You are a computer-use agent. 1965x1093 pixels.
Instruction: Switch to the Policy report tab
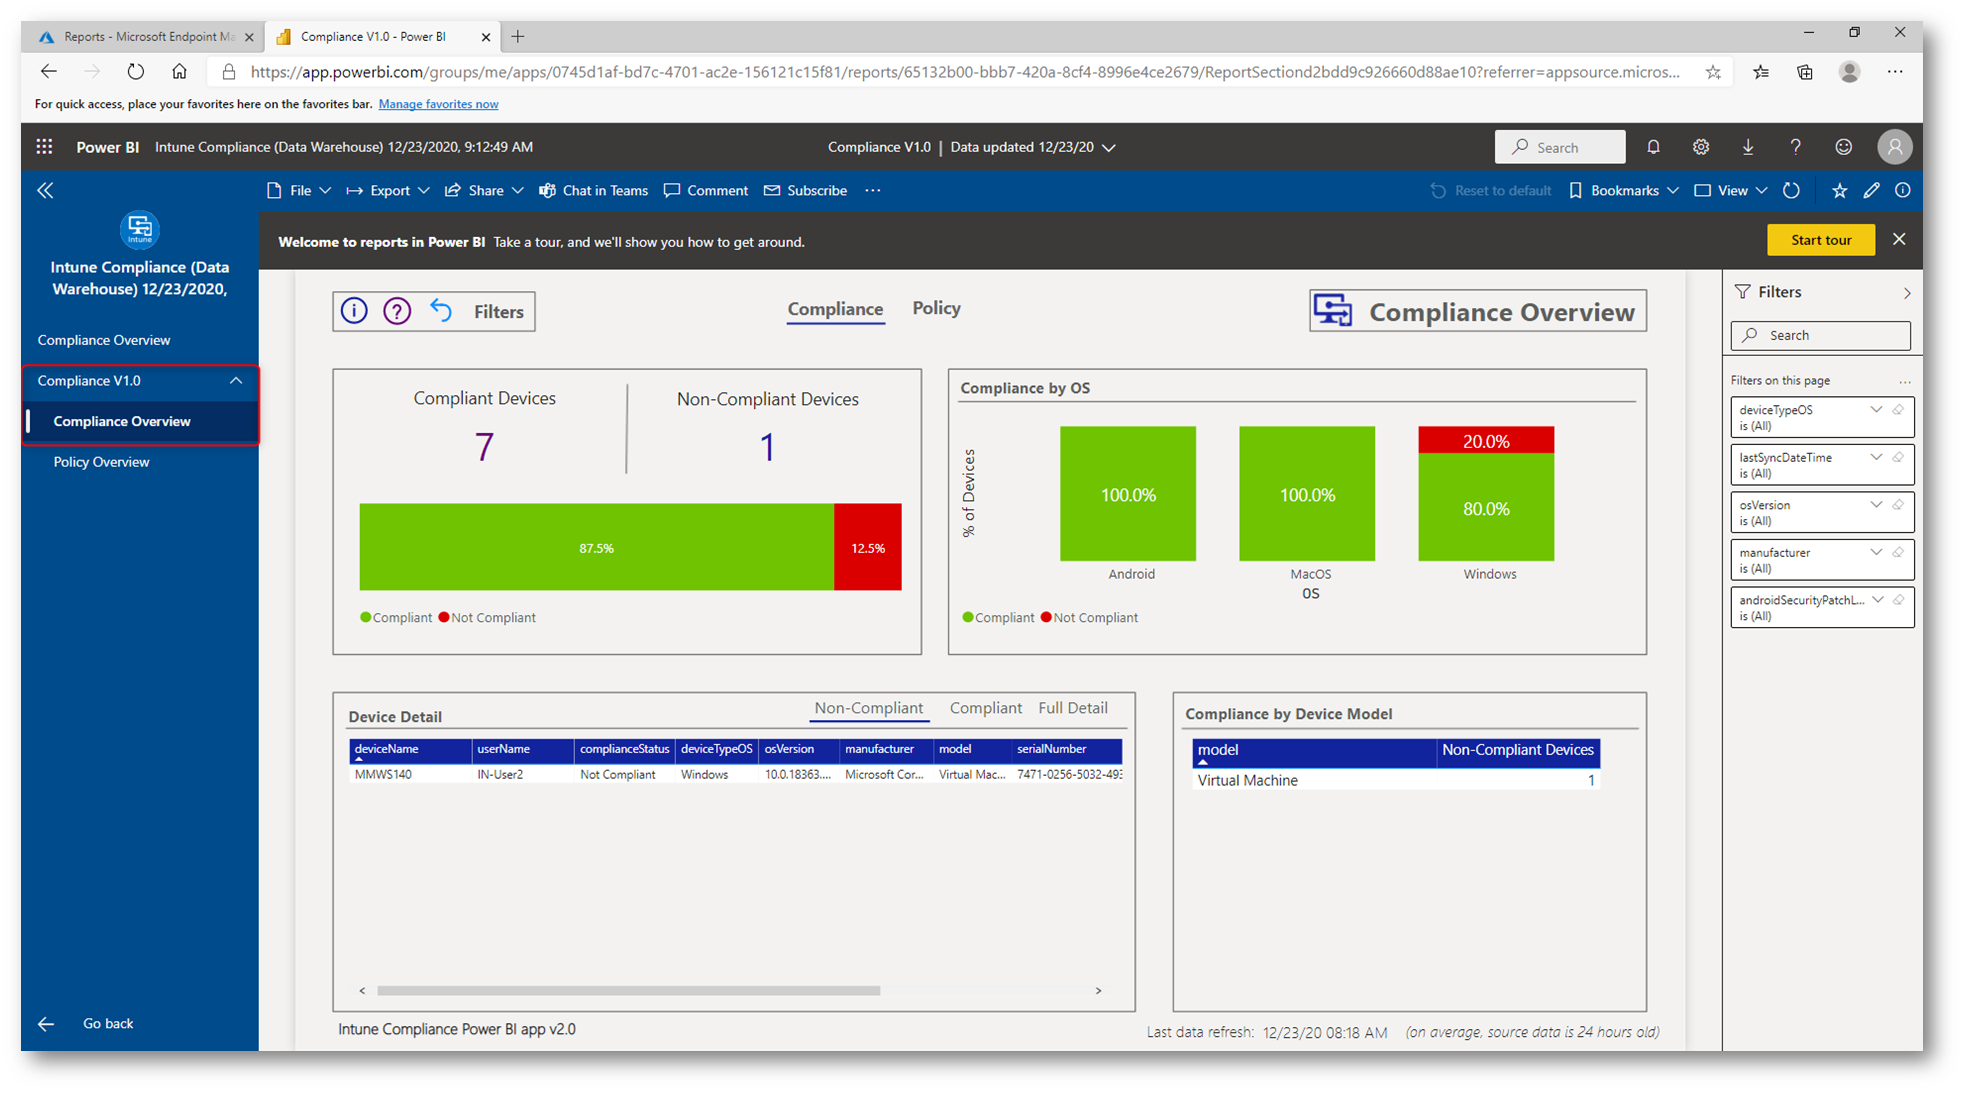point(936,308)
